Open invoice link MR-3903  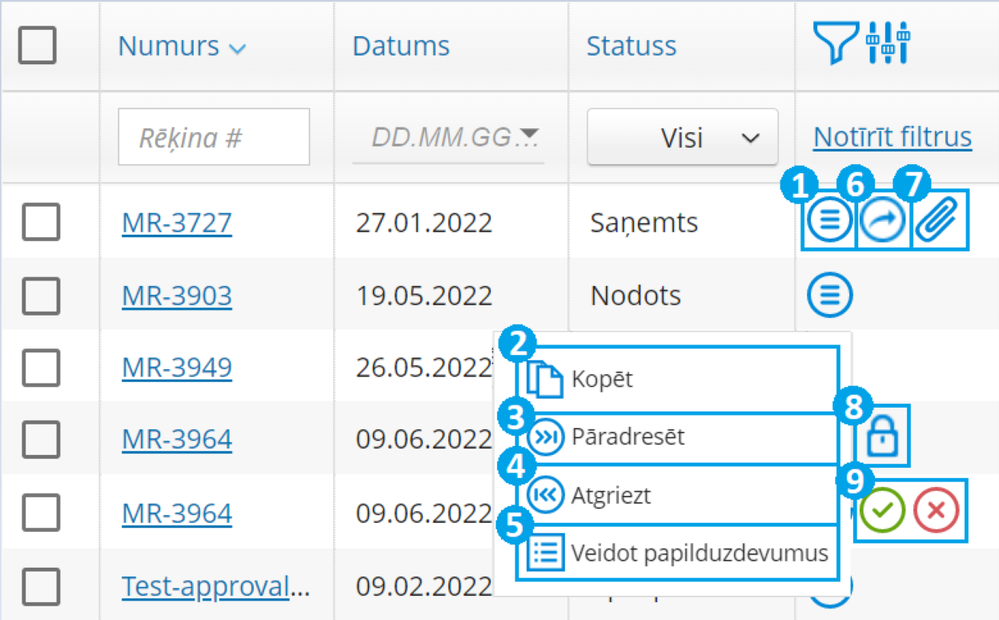point(177,296)
